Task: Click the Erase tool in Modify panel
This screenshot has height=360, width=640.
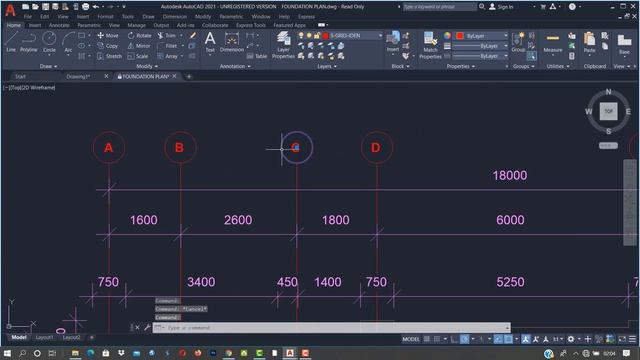Action: pyautogui.click(x=193, y=36)
